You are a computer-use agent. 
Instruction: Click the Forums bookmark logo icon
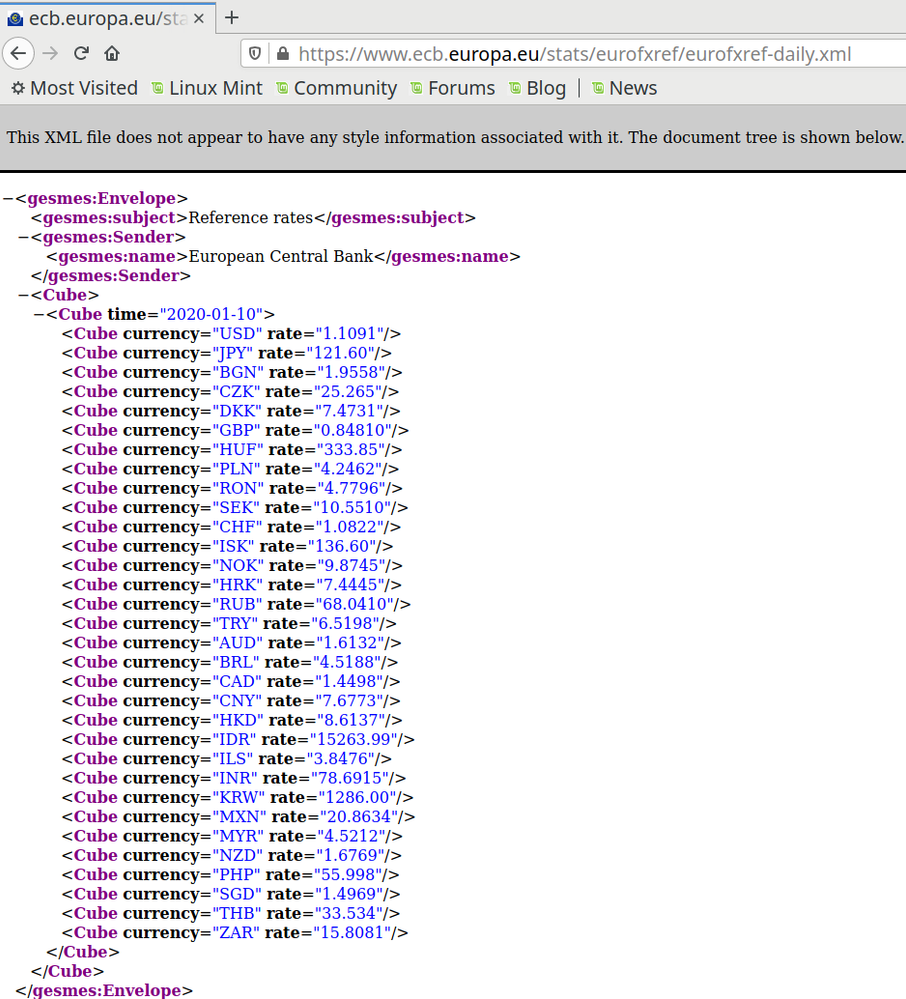(x=417, y=88)
